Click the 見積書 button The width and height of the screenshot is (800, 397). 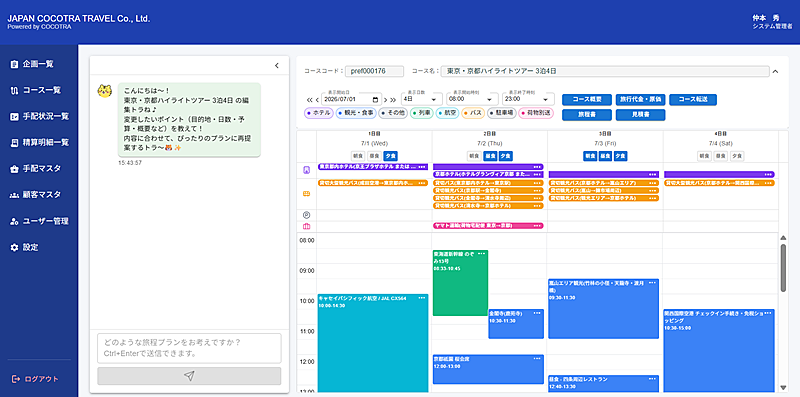(x=640, y=115)
